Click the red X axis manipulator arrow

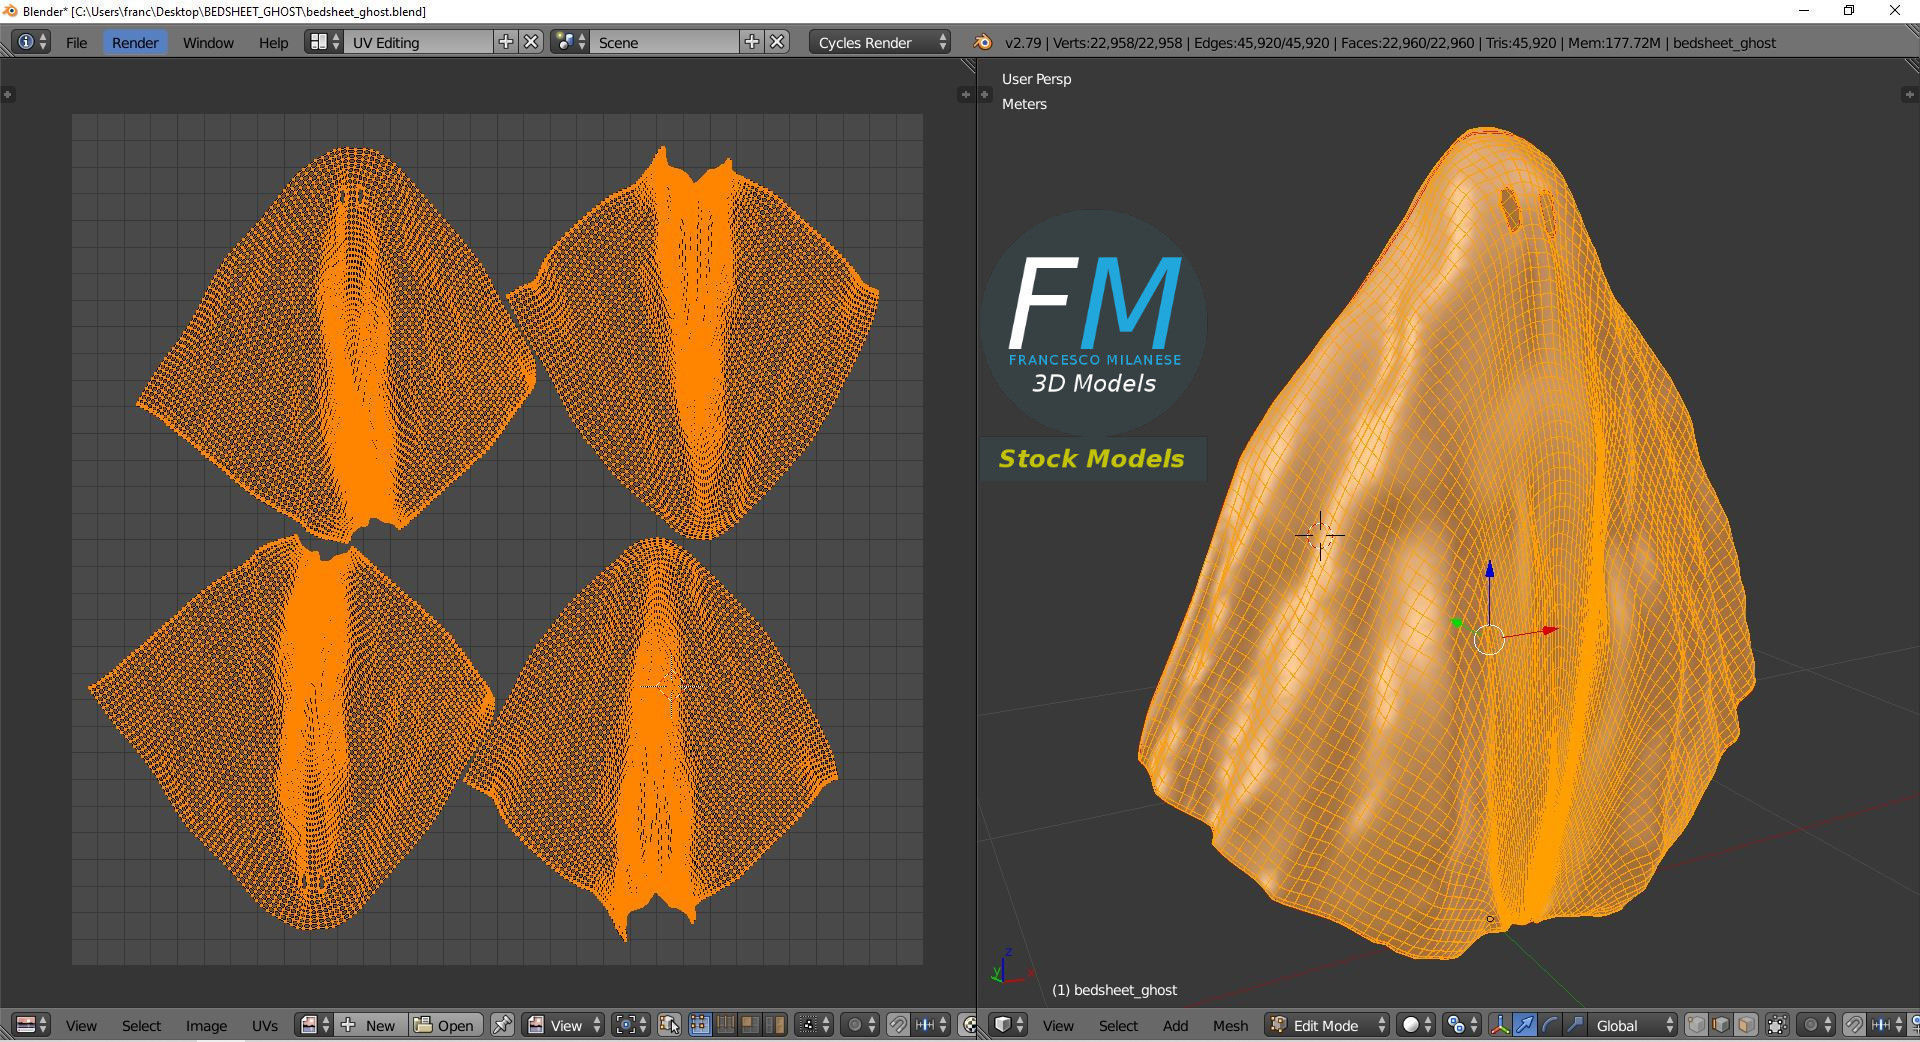coord(1550,630)
